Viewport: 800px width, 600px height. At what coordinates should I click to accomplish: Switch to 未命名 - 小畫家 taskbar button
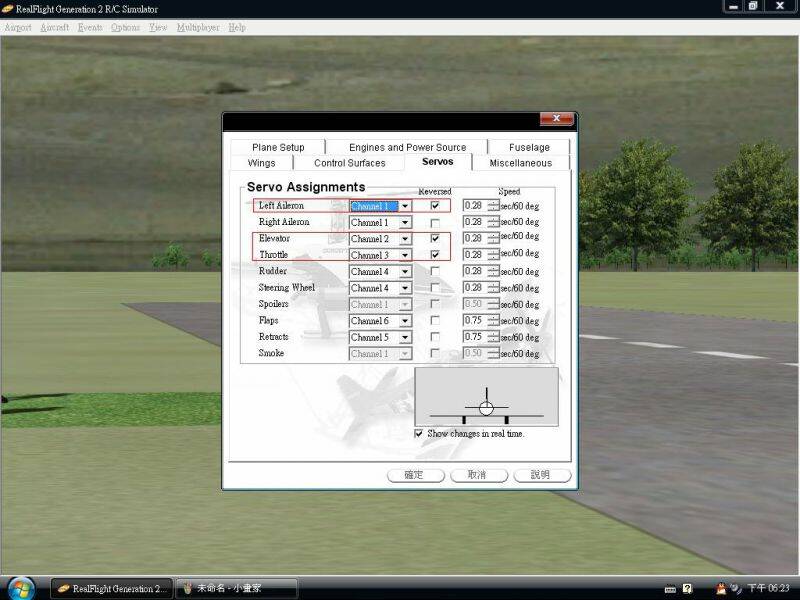(x=236, y=589)
